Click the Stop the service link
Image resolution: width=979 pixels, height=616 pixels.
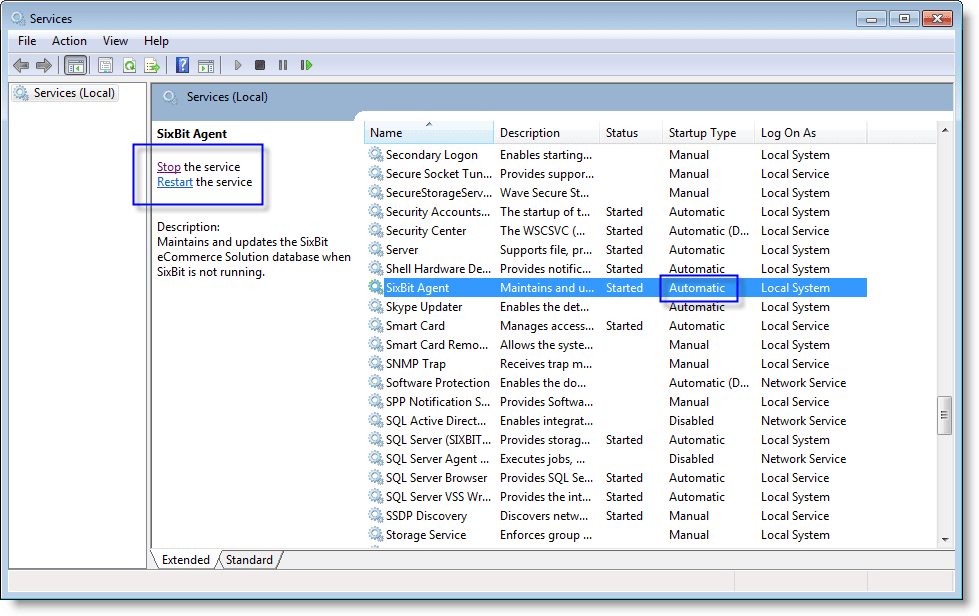(169, 167)
